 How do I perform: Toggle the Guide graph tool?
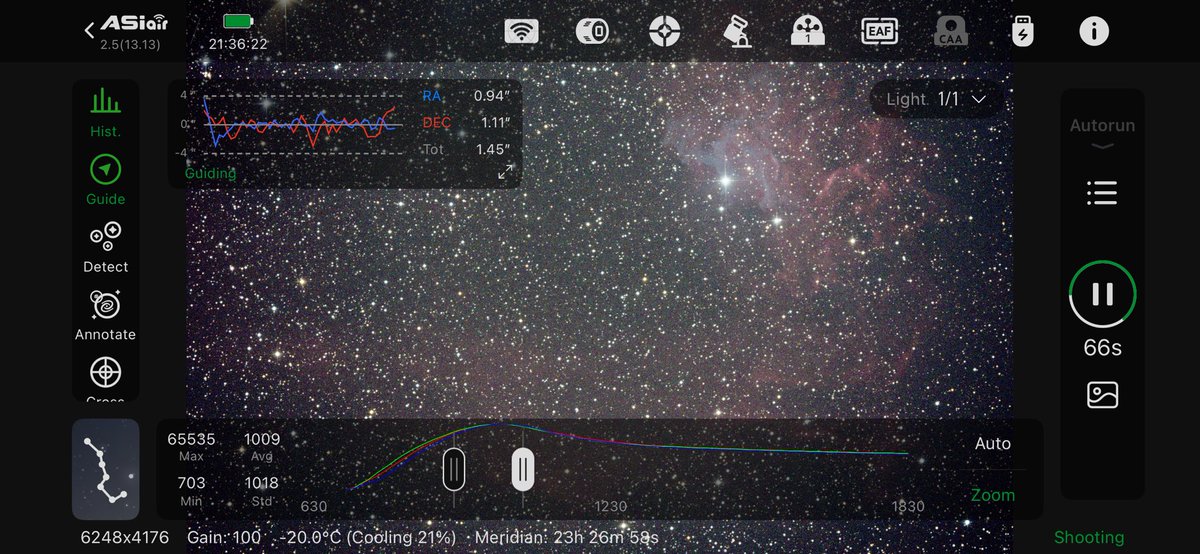click(105, 179)
